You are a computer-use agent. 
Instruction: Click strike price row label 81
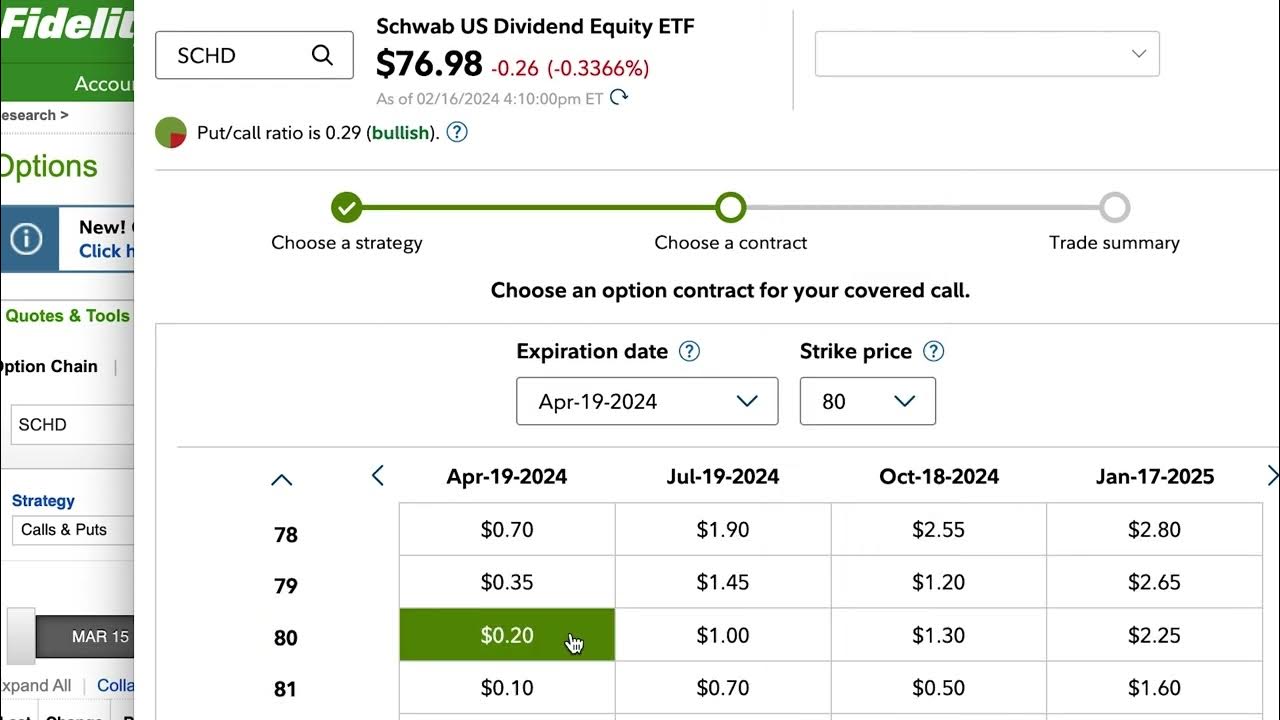pyautogui.click(x=286, y=689)
